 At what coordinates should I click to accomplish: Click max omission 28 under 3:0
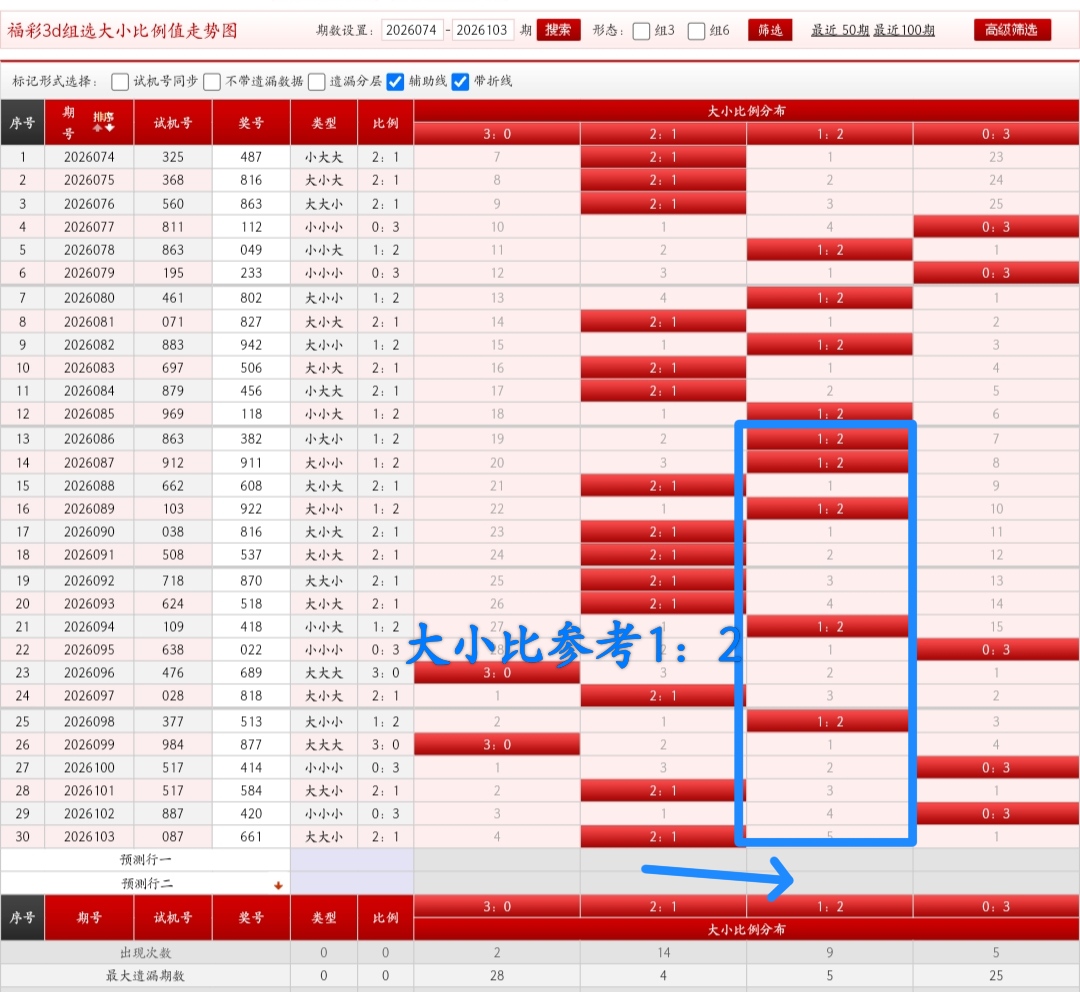pyautogui.click(x=497, y=975)
